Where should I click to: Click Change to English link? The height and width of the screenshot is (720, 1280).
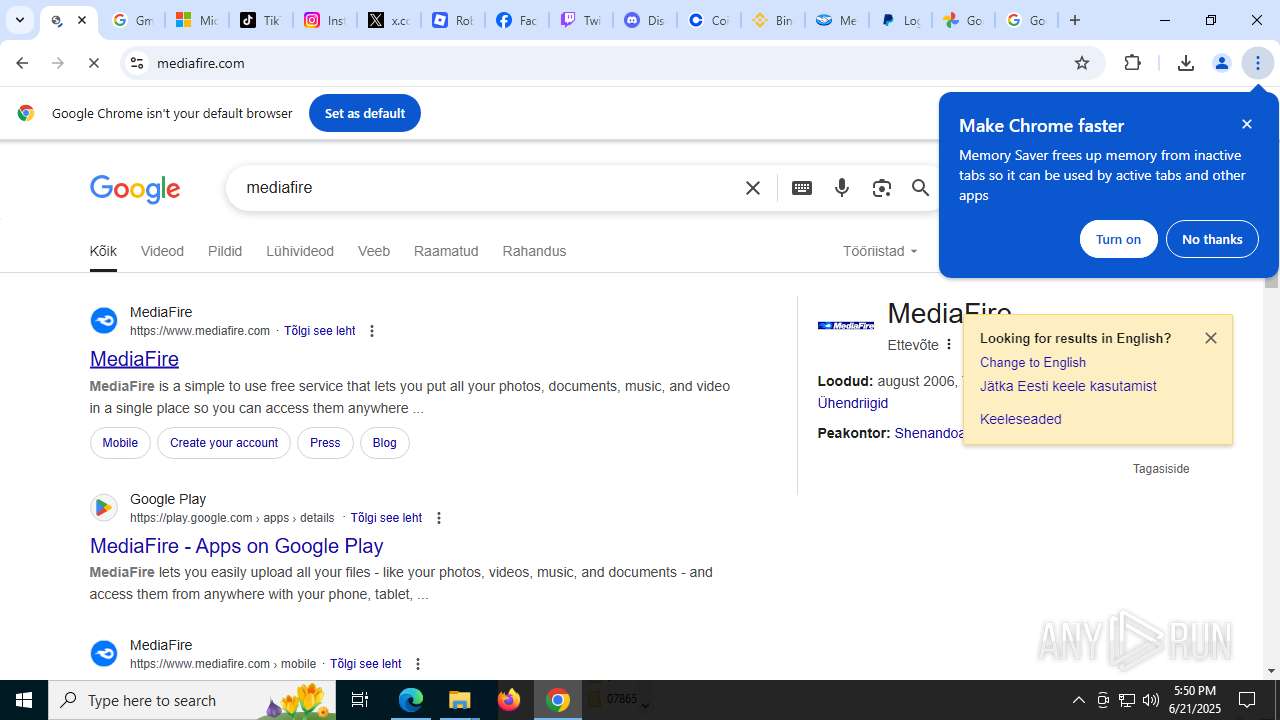point(1033,362)
